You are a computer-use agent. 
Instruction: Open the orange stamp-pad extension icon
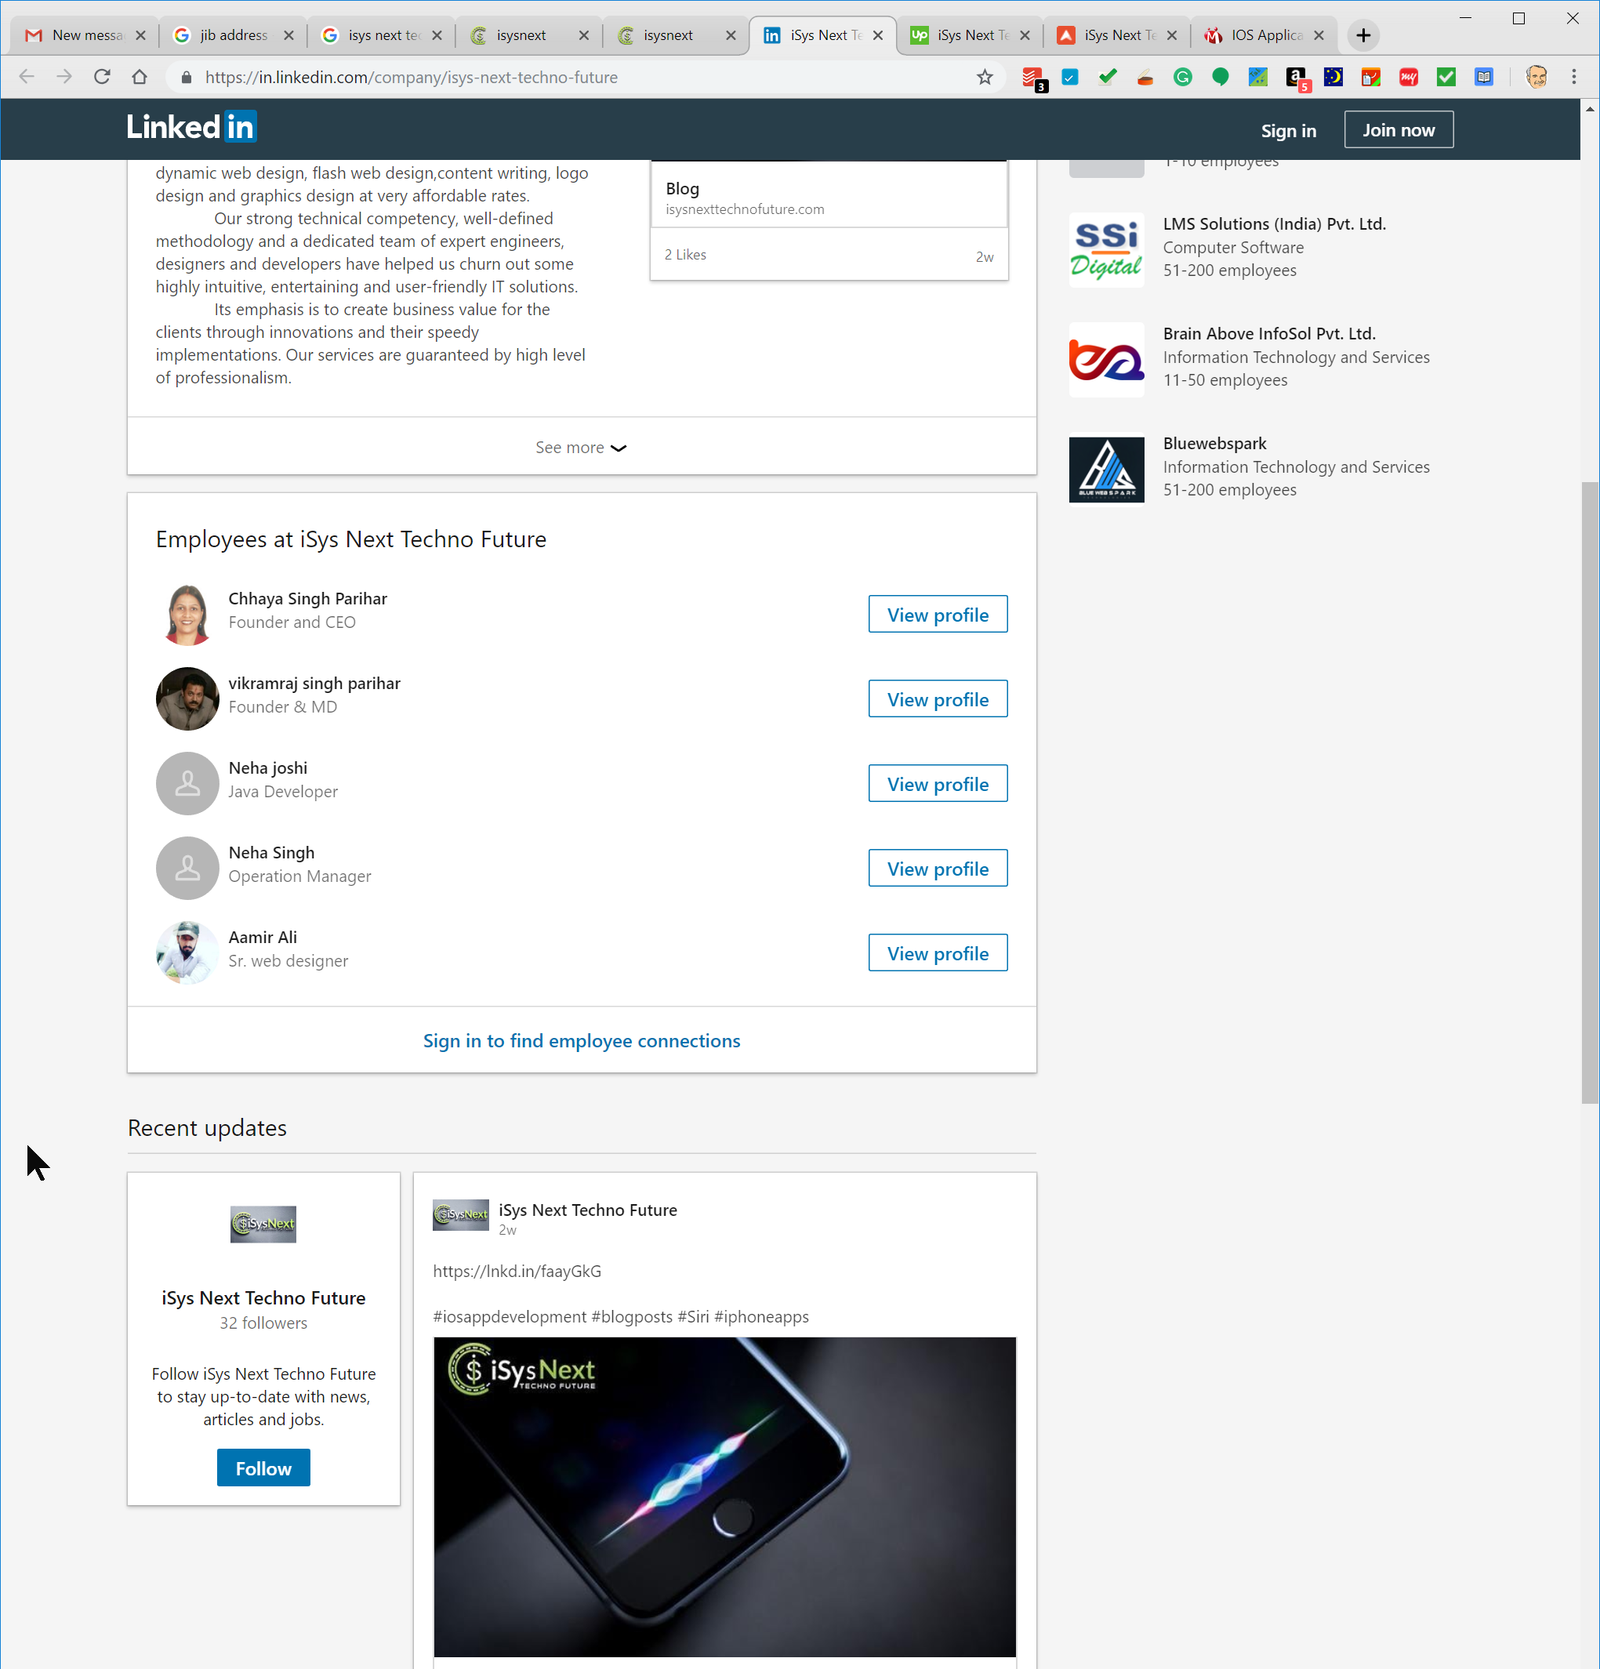tap(1145, 77)
